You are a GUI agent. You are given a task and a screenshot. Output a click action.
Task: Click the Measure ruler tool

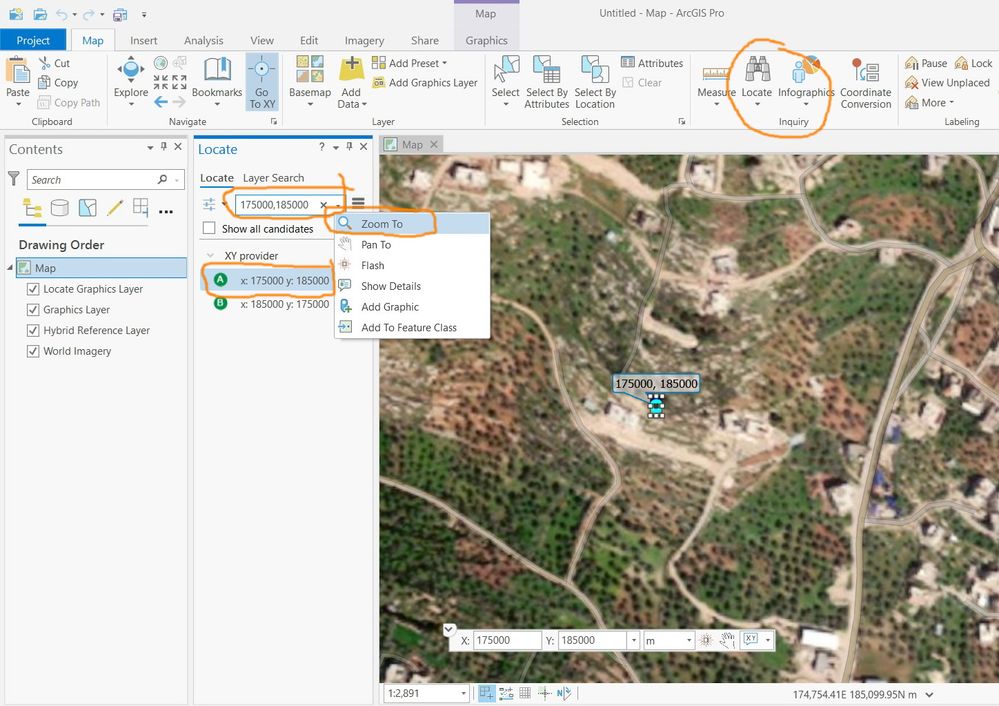click(x=716, y=82)
